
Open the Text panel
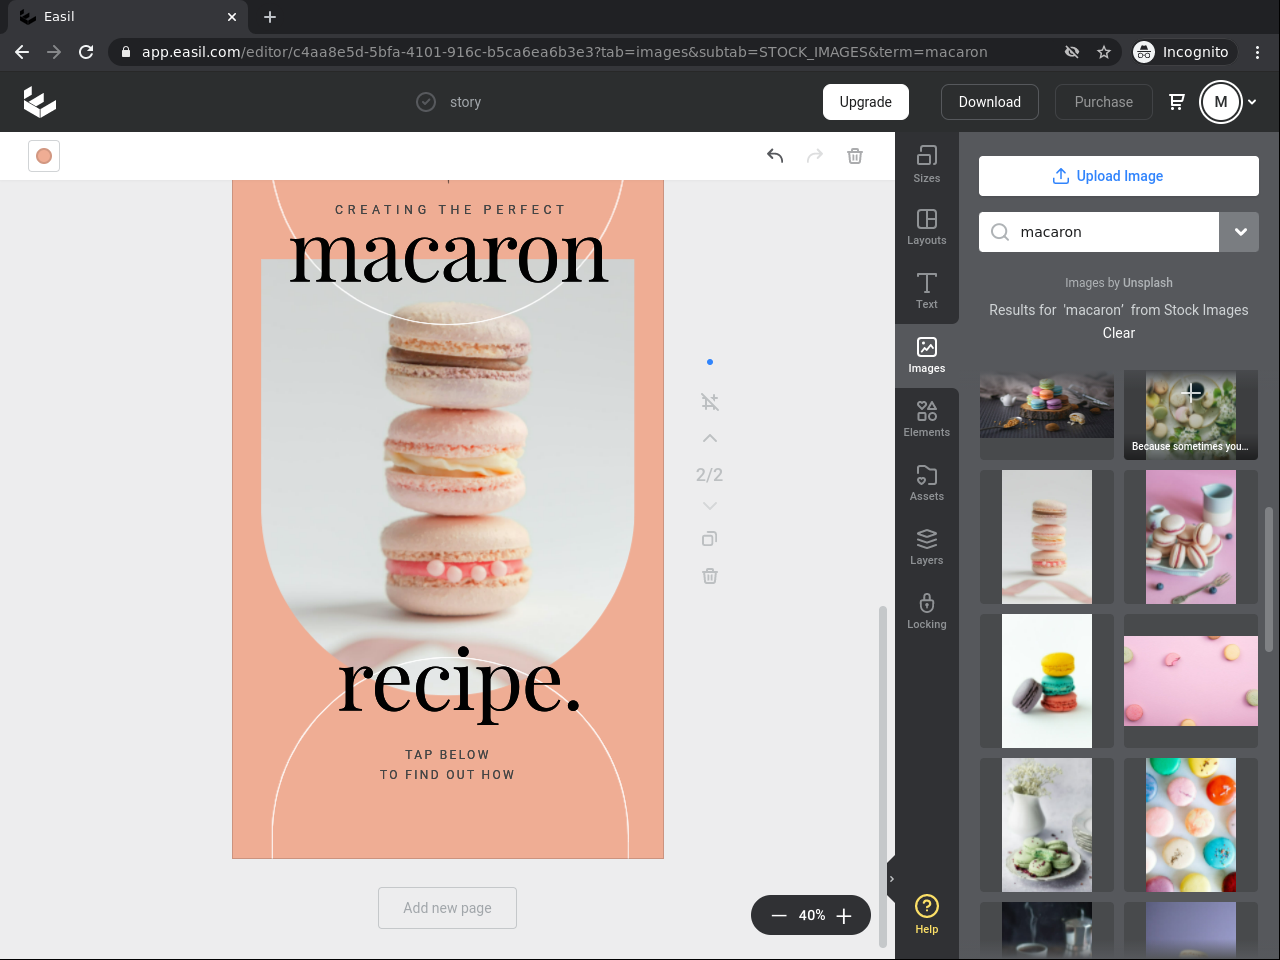[x=927, y=291]
